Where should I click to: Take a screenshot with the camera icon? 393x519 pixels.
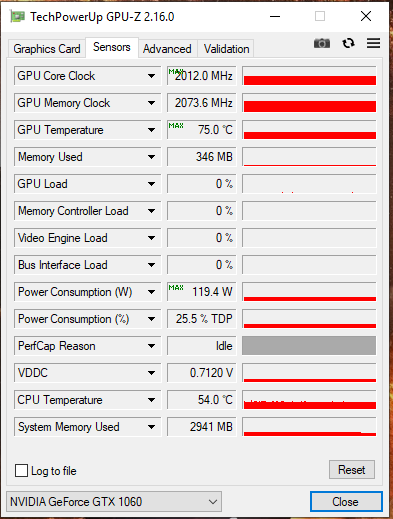click(x=322, y=43)
